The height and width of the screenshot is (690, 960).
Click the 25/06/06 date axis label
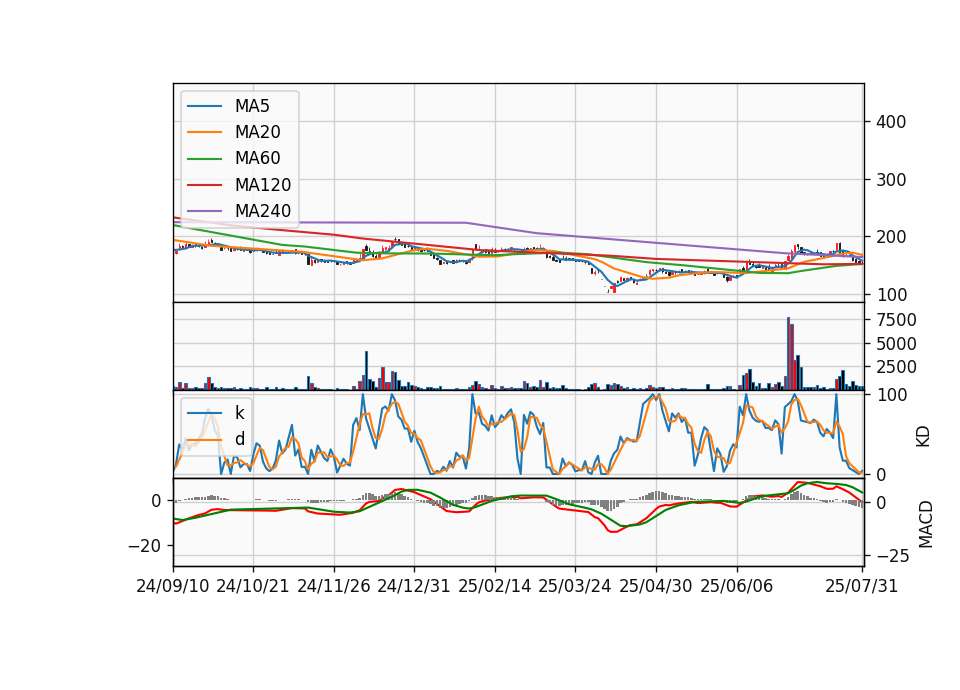(x=737, y=586)
